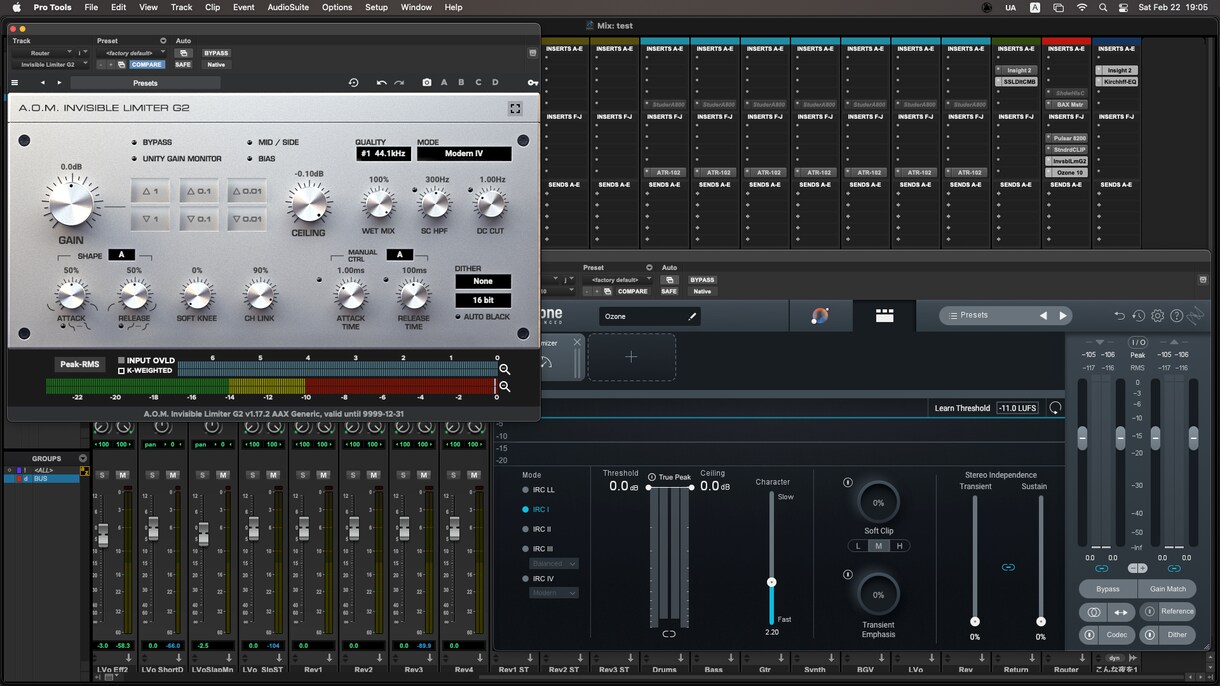Select IRC II mode radio in Ozone
1220x686 pixels.
(526, 529)
